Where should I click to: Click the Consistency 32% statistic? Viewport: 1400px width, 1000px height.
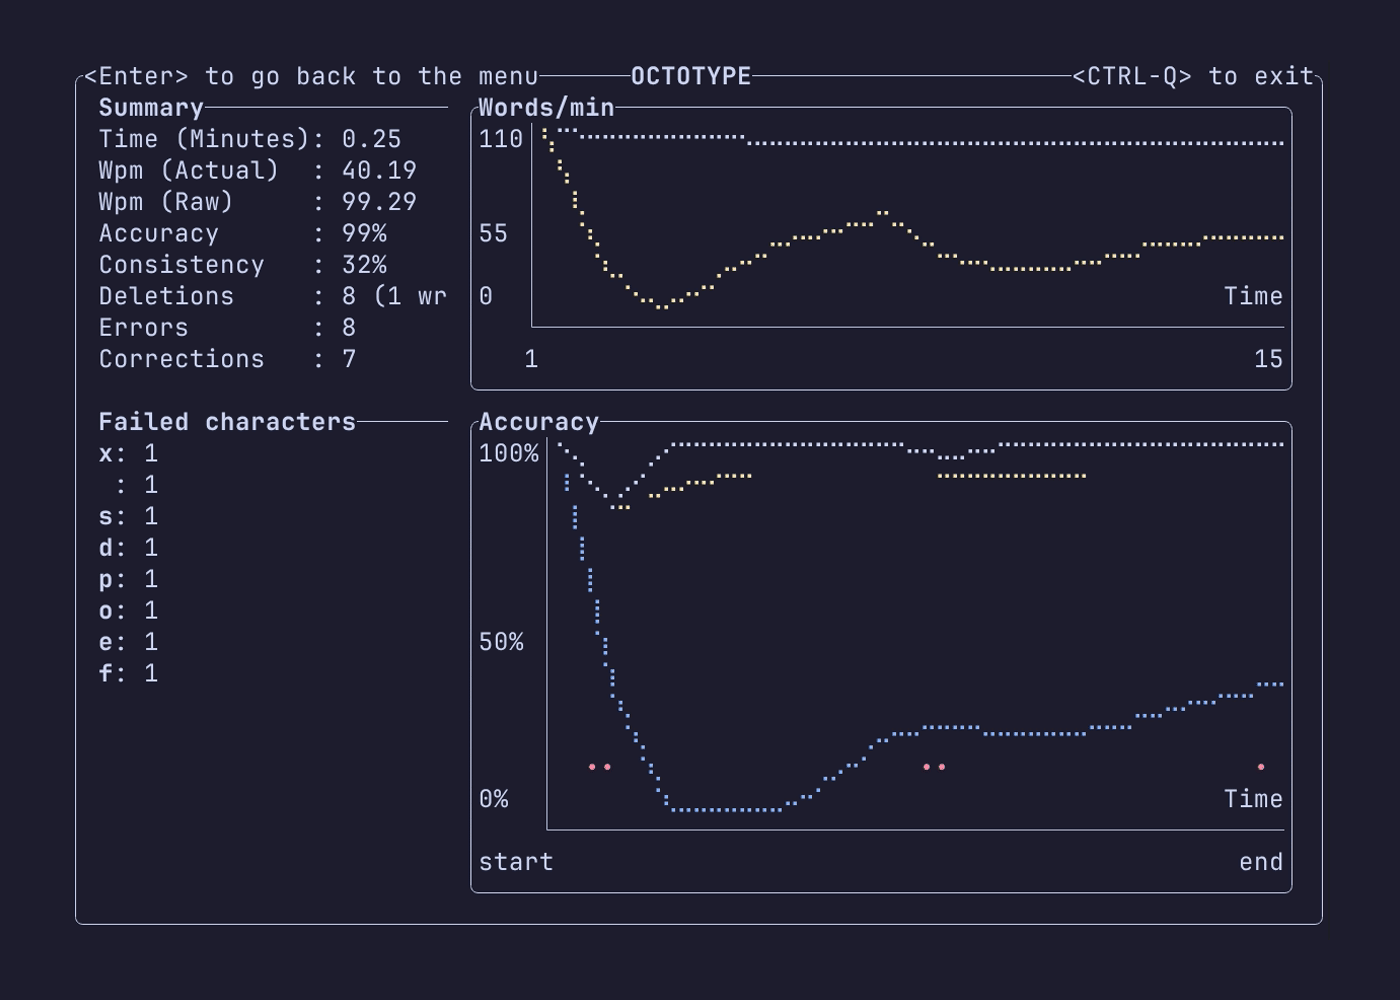(362, 264)
